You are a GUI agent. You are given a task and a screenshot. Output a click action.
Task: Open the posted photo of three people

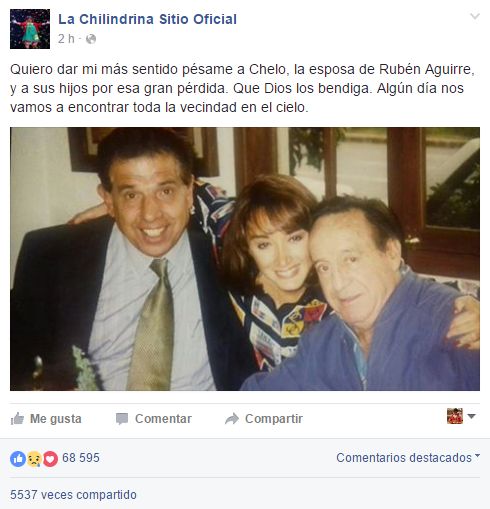click(x=245, y=259)
